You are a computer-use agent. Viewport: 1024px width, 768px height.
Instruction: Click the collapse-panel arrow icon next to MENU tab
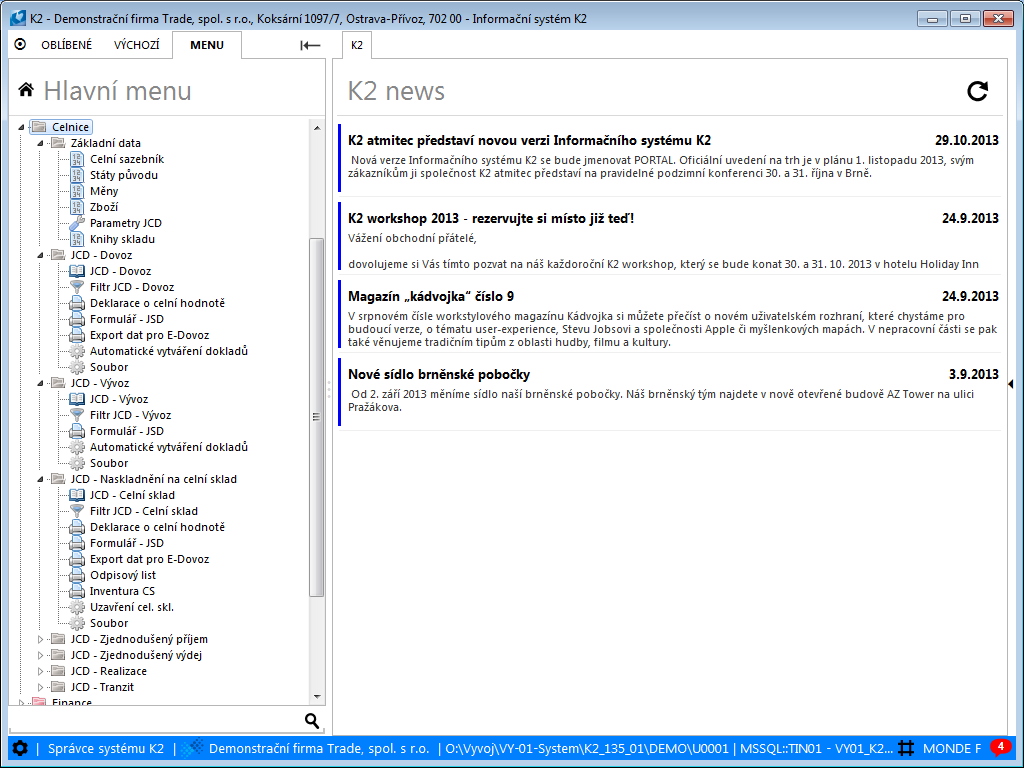pos(310,45)
